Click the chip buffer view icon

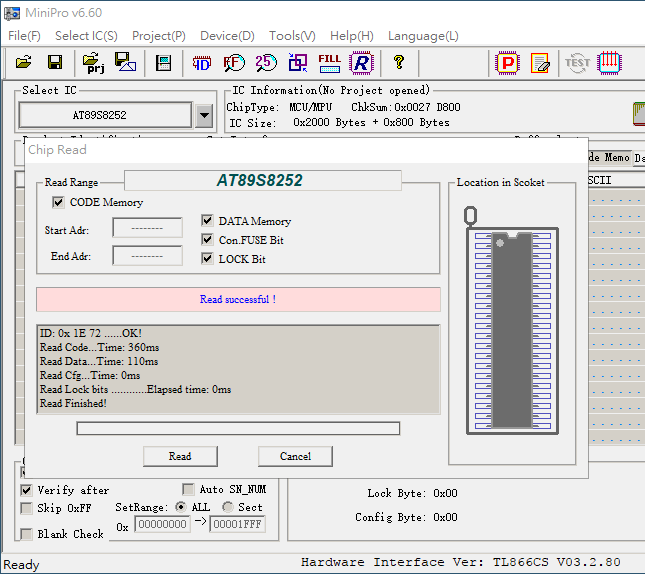[163, 63]
